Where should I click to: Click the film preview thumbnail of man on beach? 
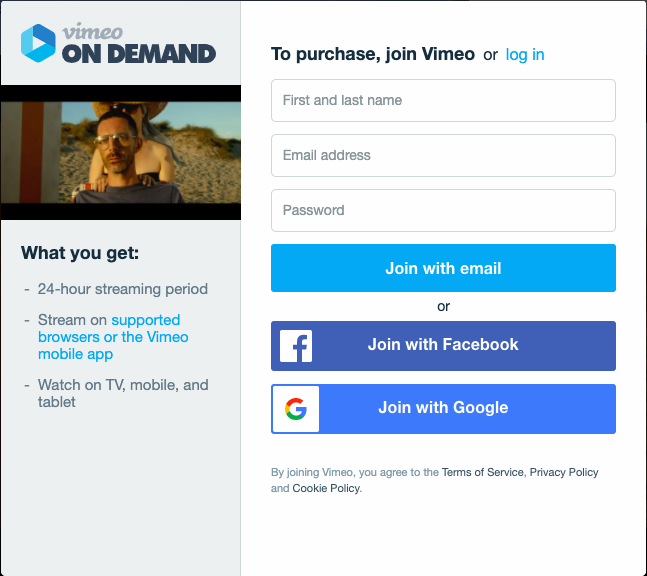coord(120,152)
